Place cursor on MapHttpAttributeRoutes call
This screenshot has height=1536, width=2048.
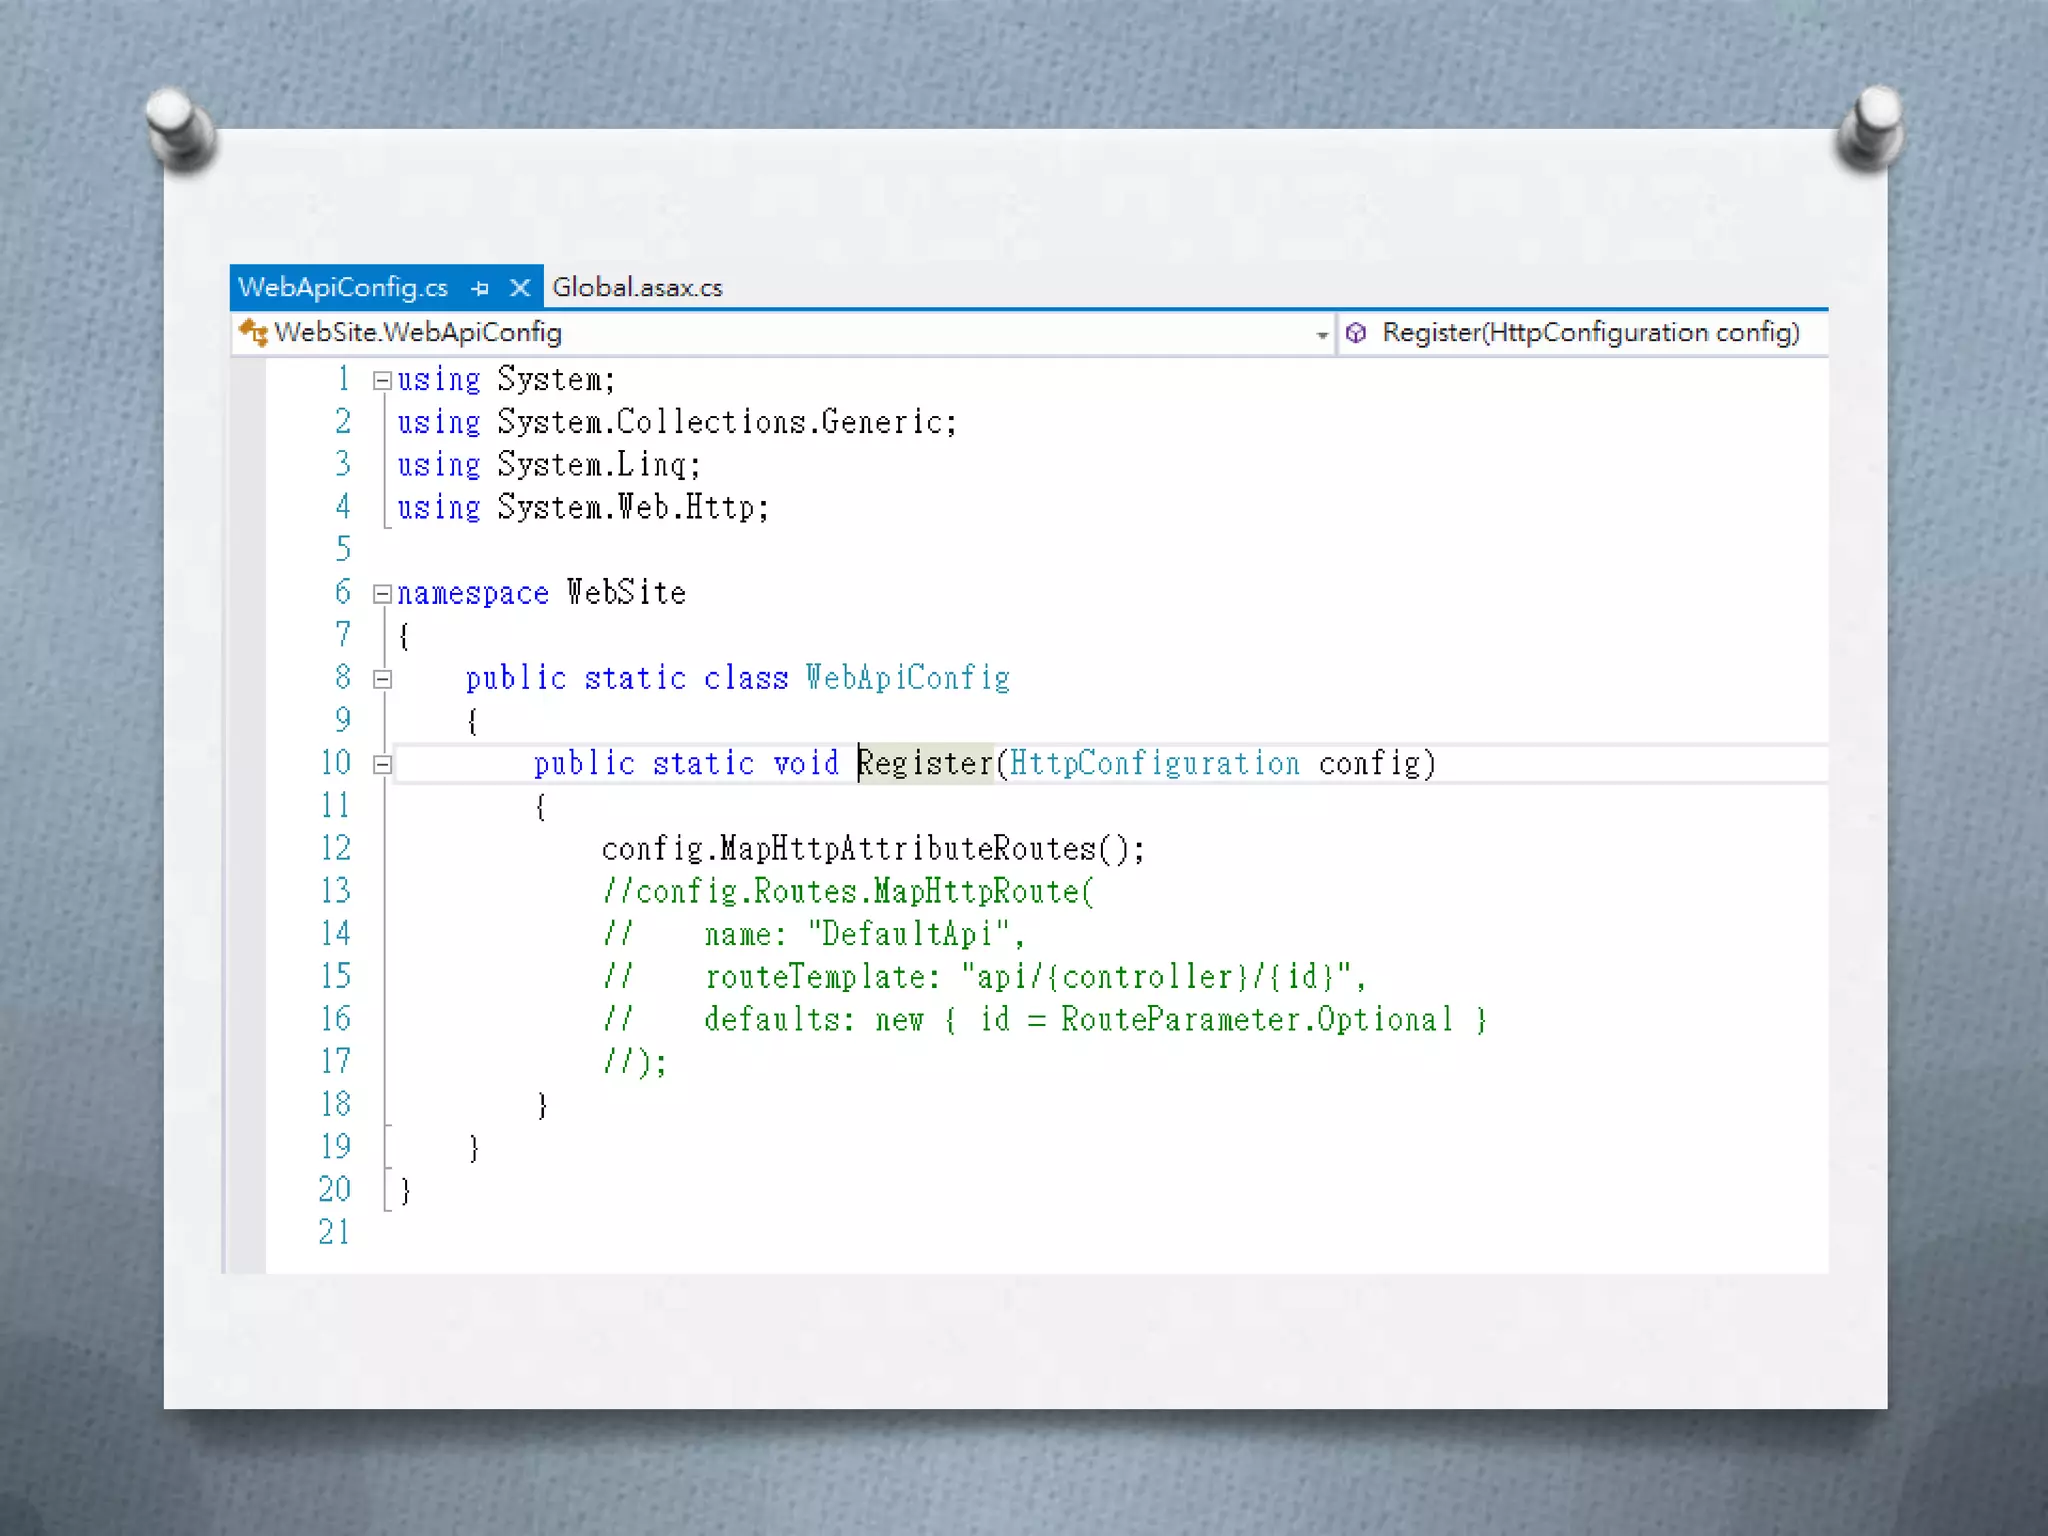[907, 849]
